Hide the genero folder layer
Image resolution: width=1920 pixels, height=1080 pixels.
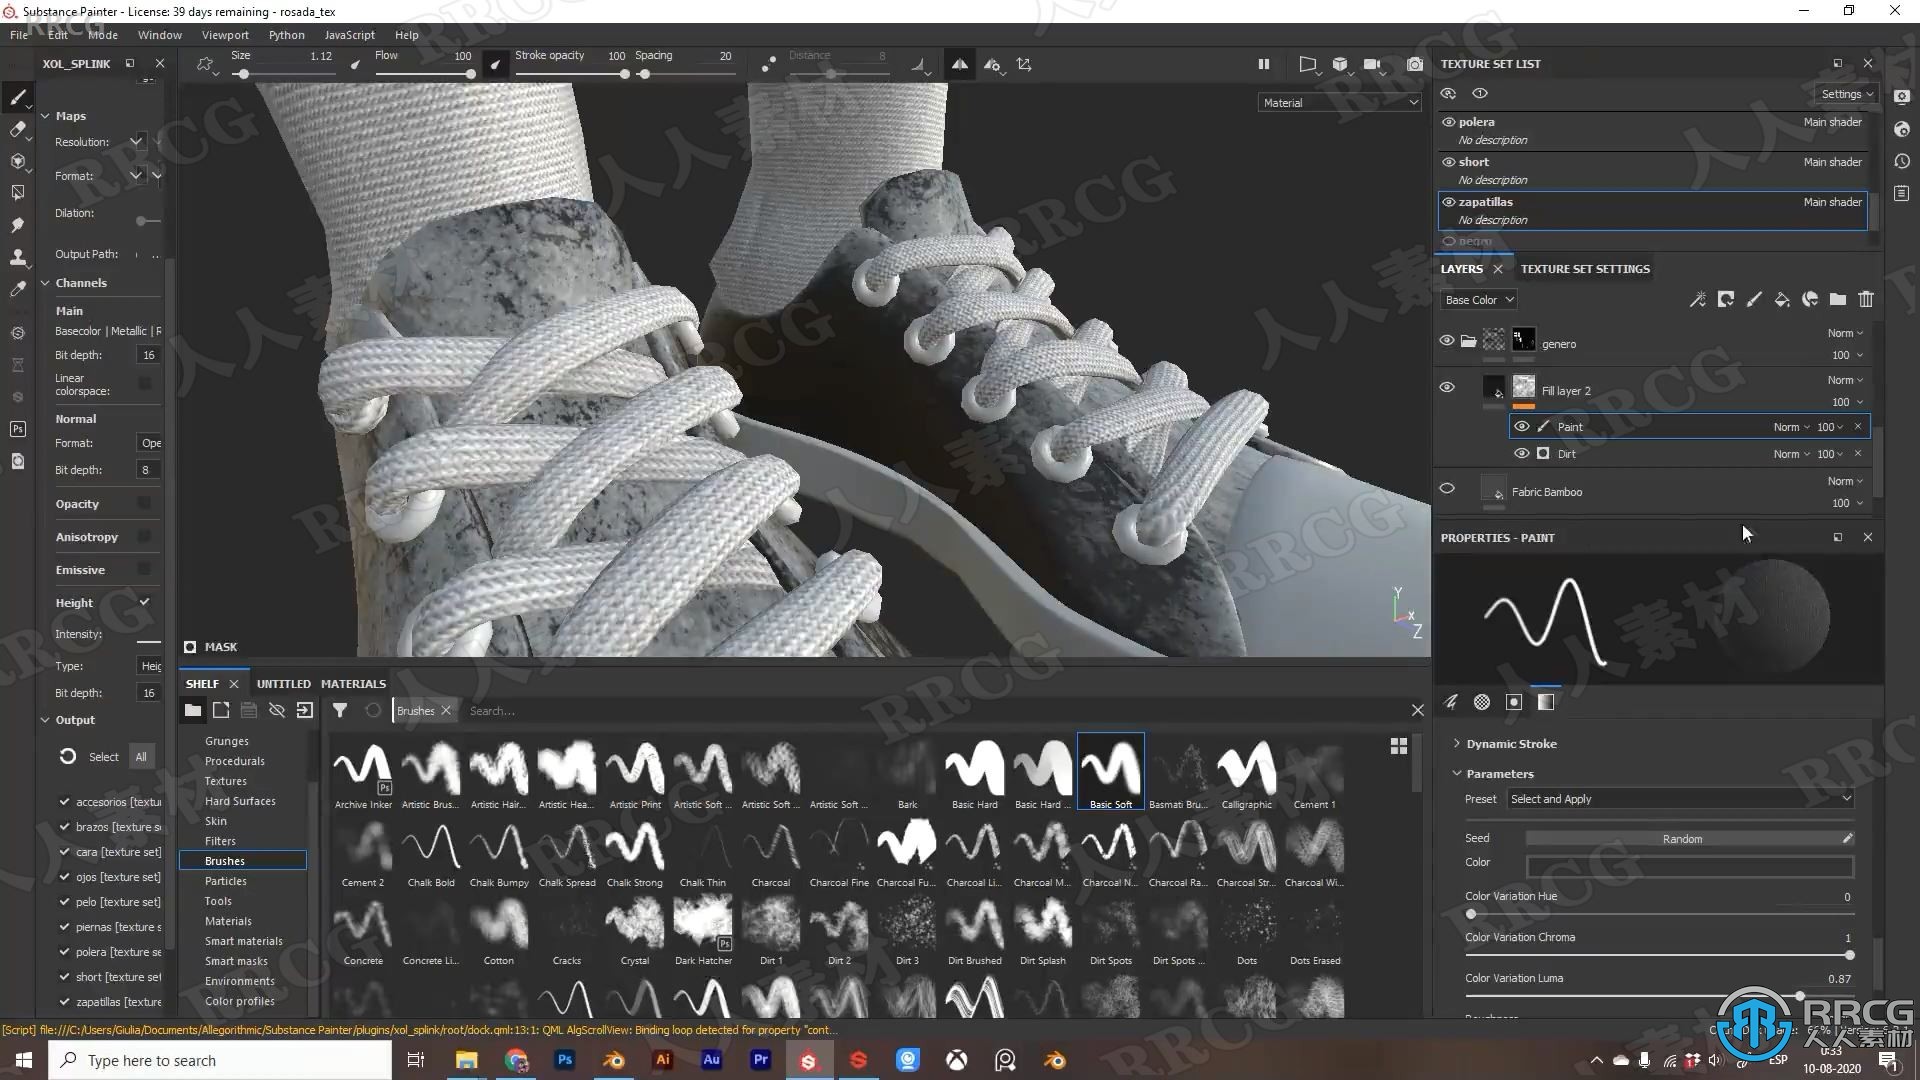pos(1446,341)
